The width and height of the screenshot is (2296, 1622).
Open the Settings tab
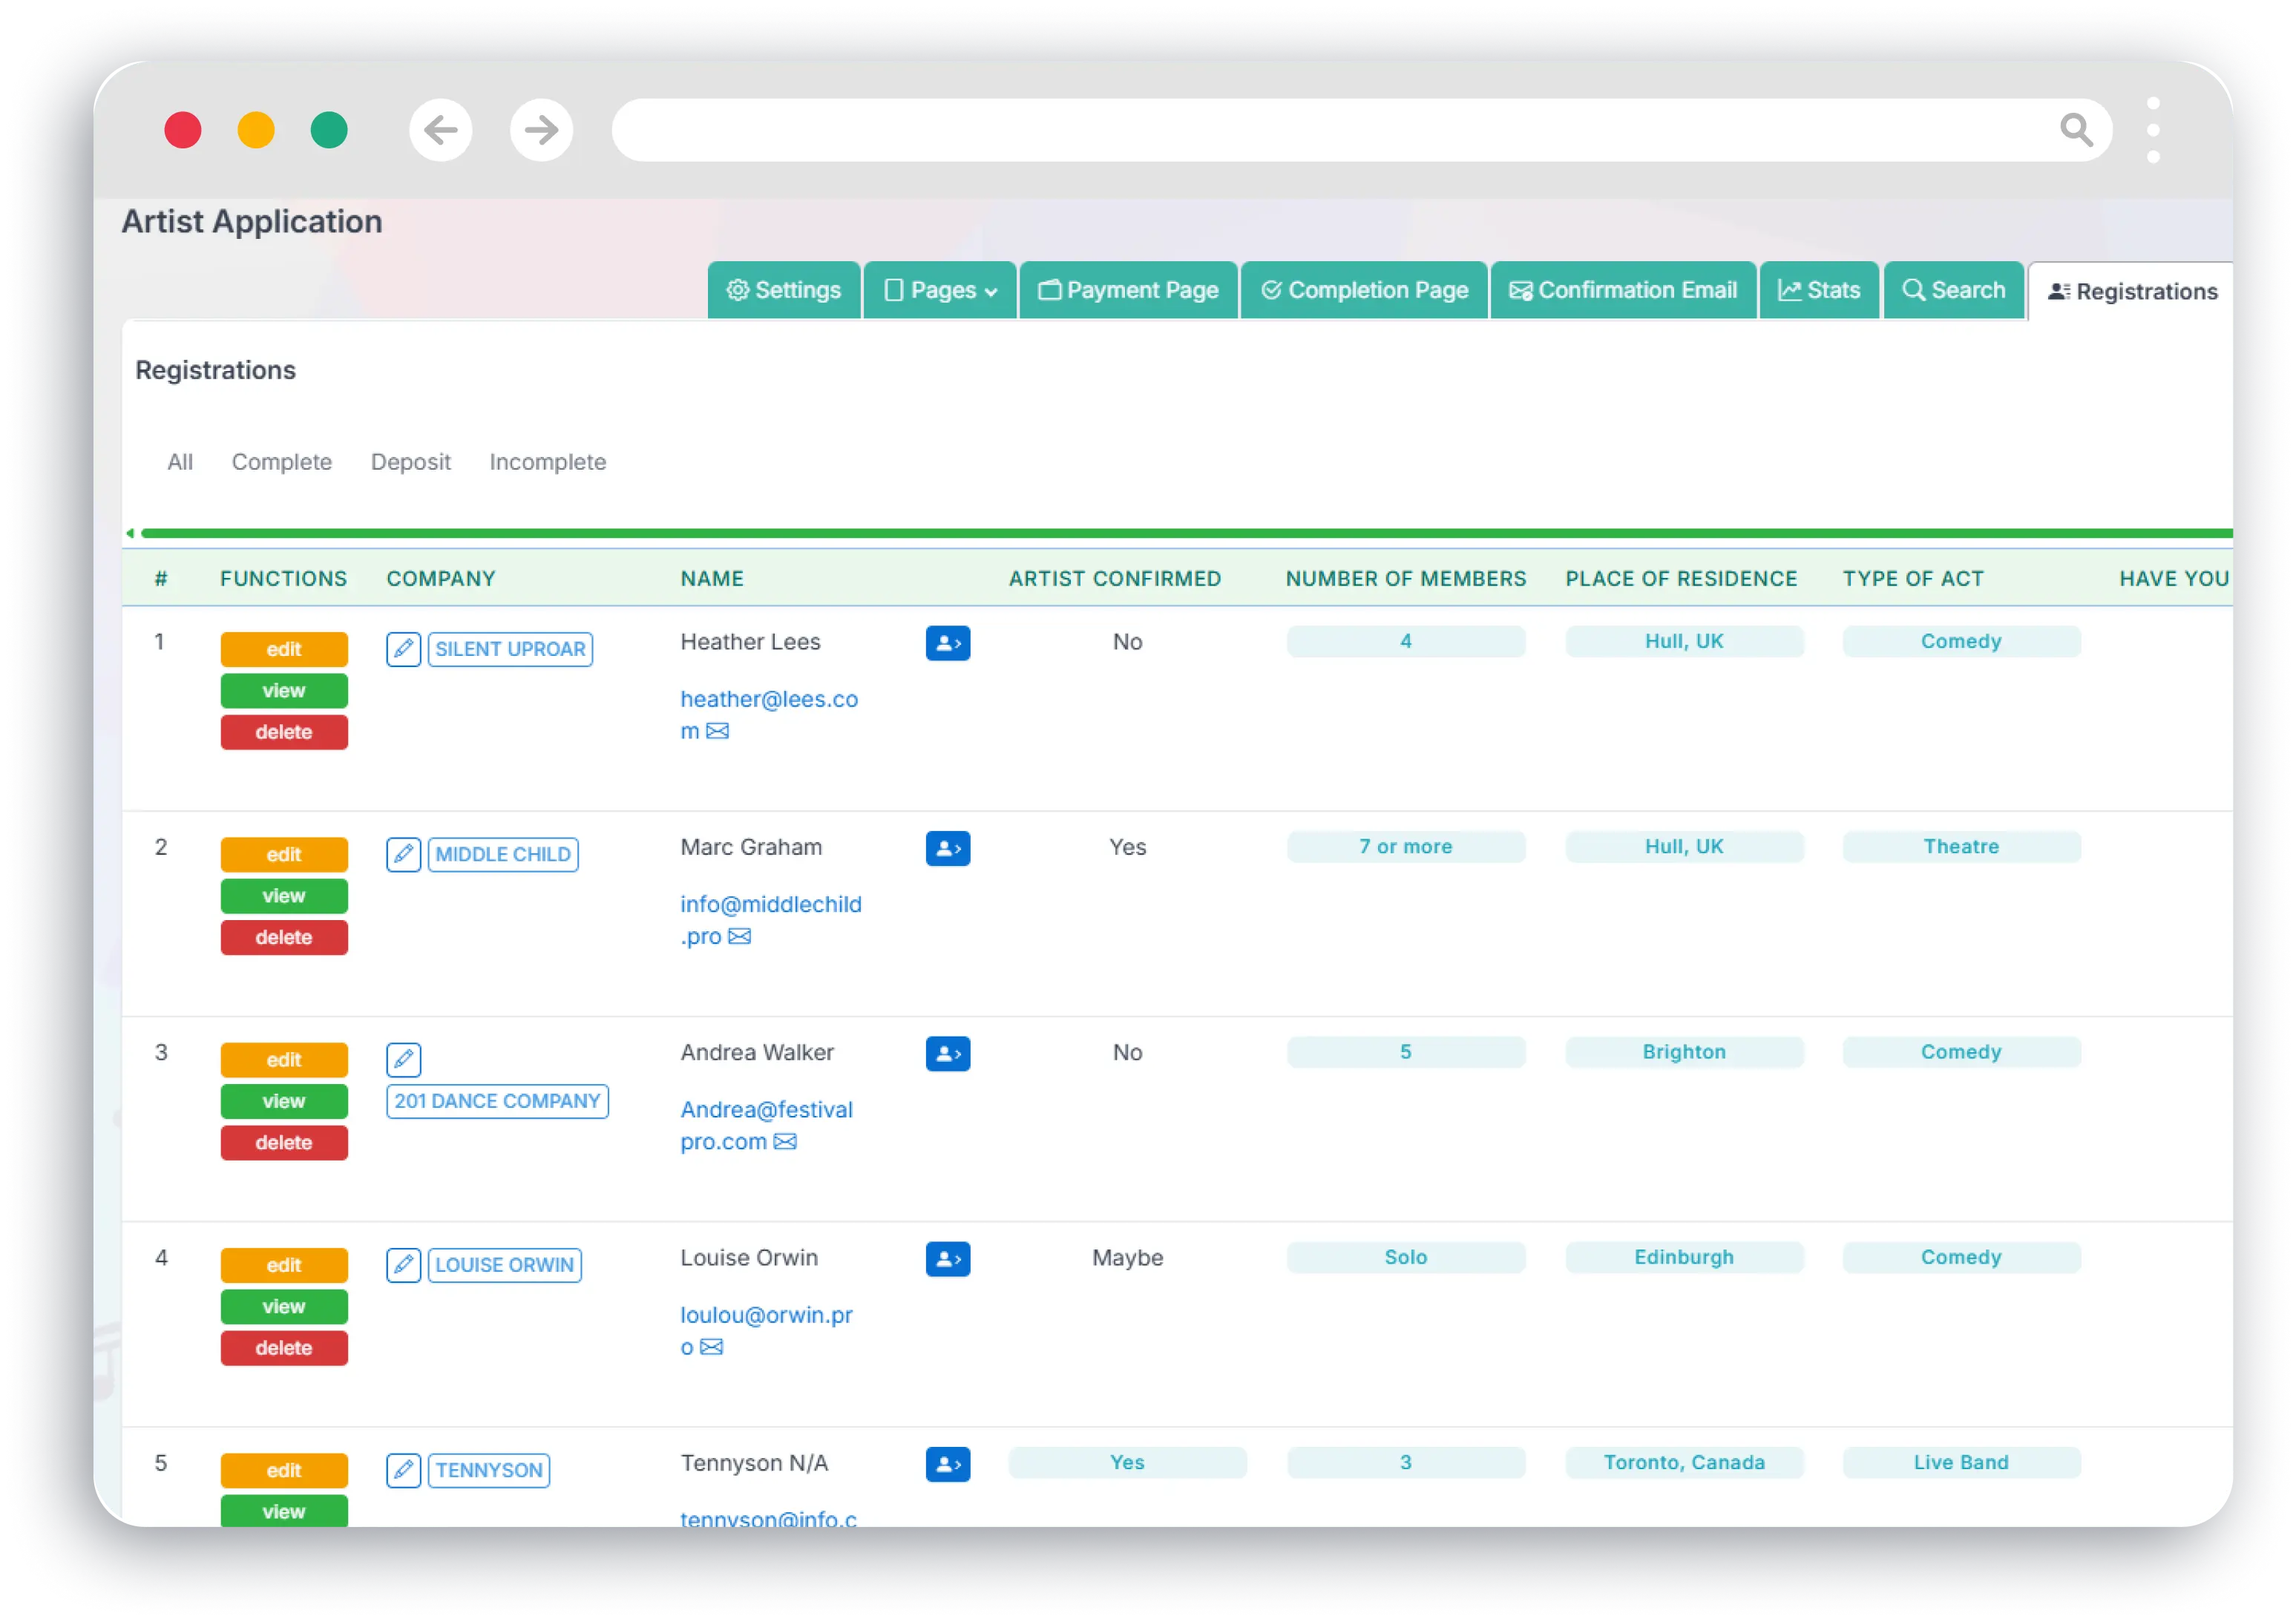click(784, 290)
